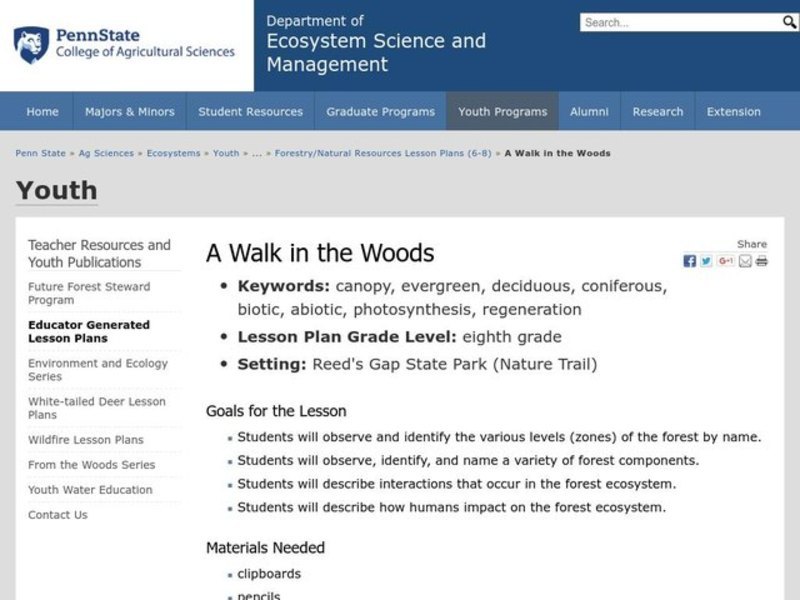Open the Graduate Programs menu item
Screen dimensions: 800x600
[x=380, y=111]
